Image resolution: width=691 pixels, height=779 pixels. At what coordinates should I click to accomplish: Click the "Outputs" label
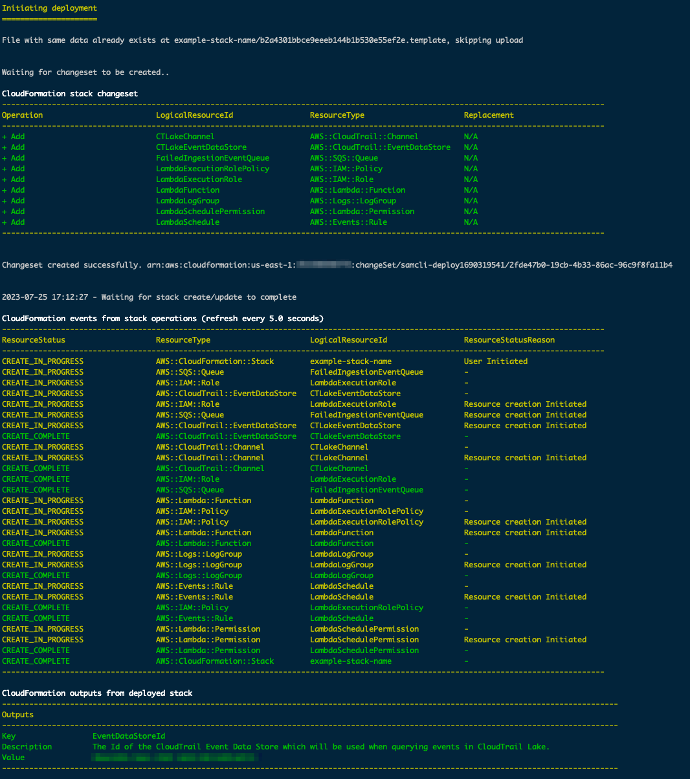click(17, 715)
